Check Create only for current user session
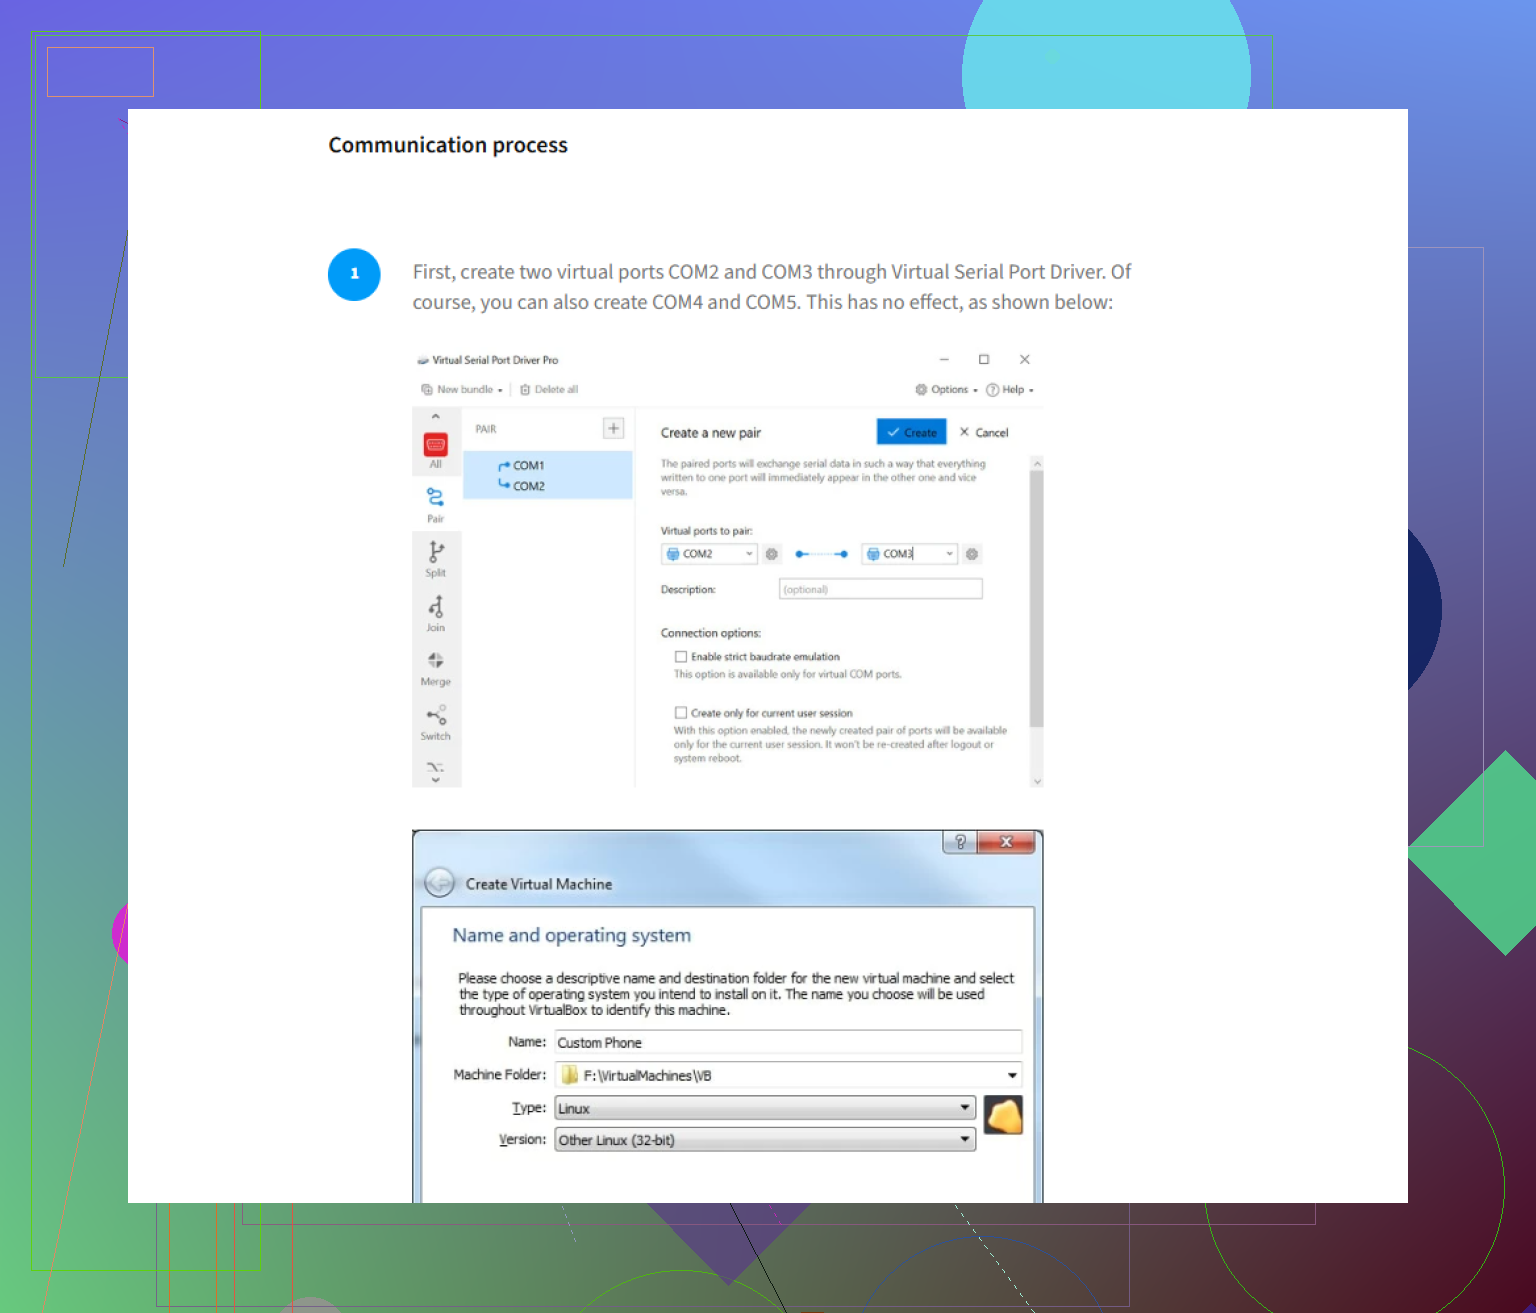Image resolution: width=1536 pixels, height=1313 pixels. tap(681, 713)
